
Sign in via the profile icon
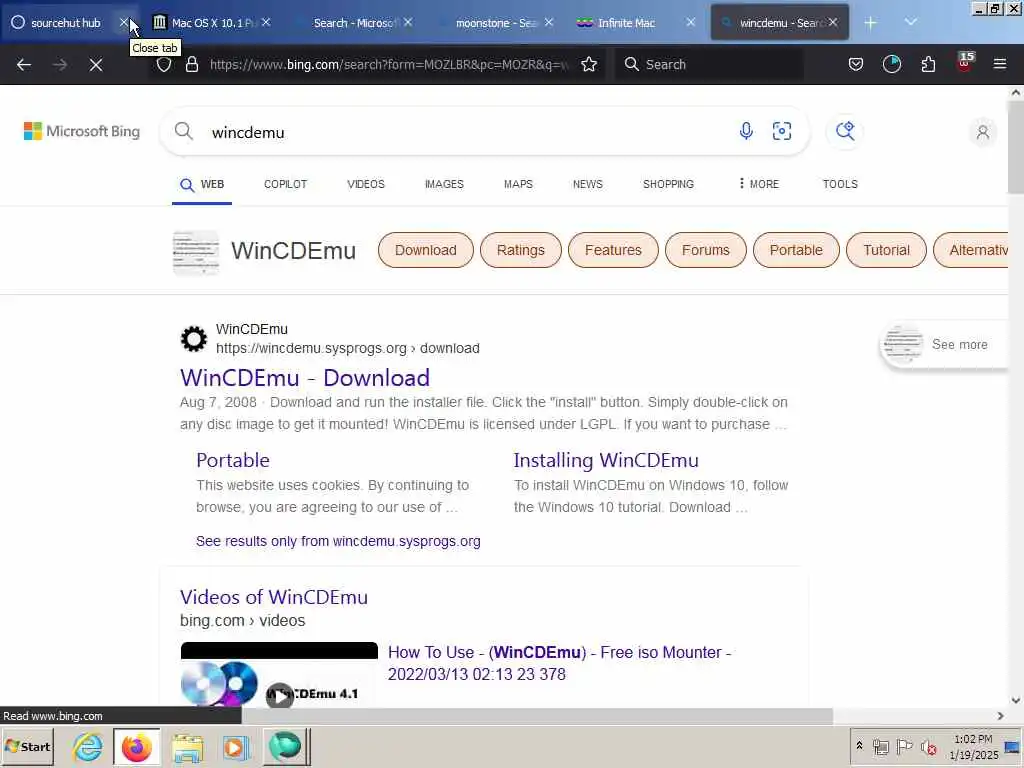[982, 133]
